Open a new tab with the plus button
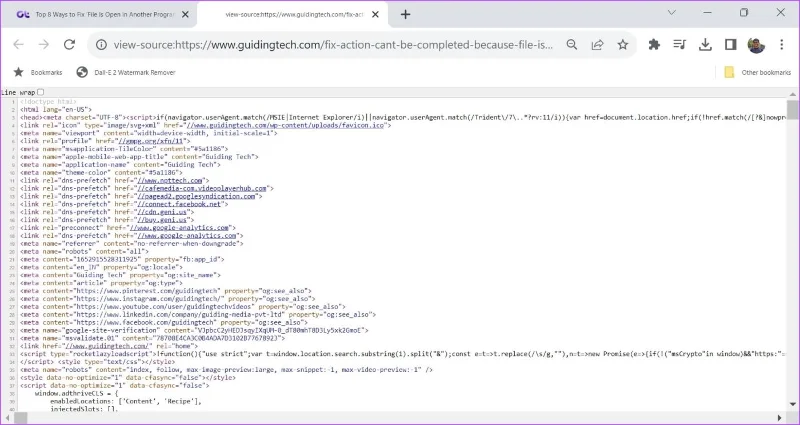Image resolution: width=800 pixels, height=425 pixels. click(x=405, y=15)
